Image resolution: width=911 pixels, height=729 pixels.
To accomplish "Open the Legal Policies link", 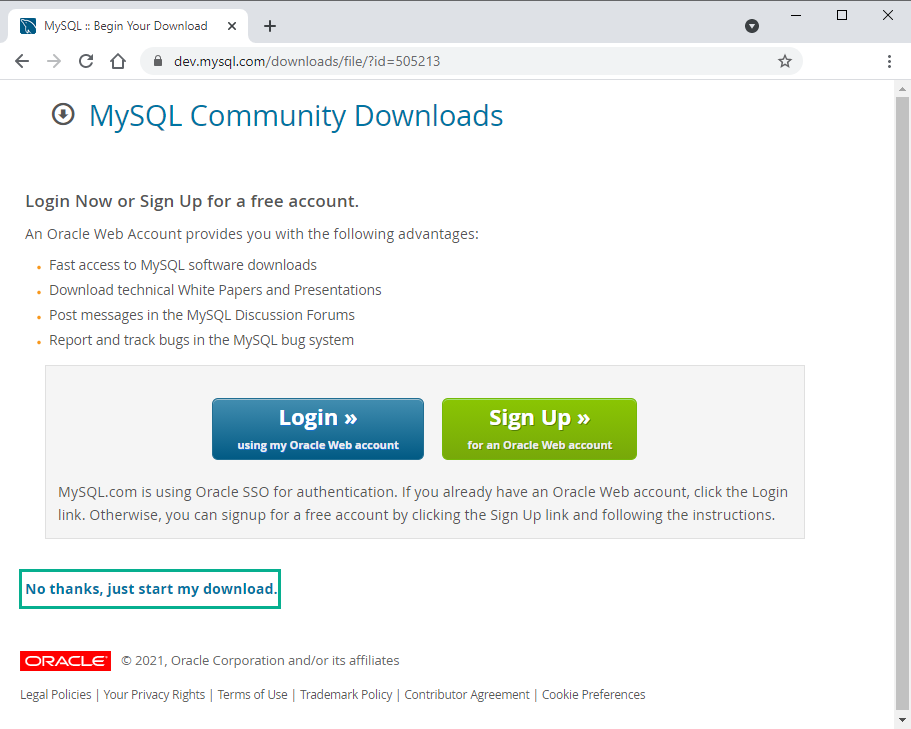I will 55,694.
